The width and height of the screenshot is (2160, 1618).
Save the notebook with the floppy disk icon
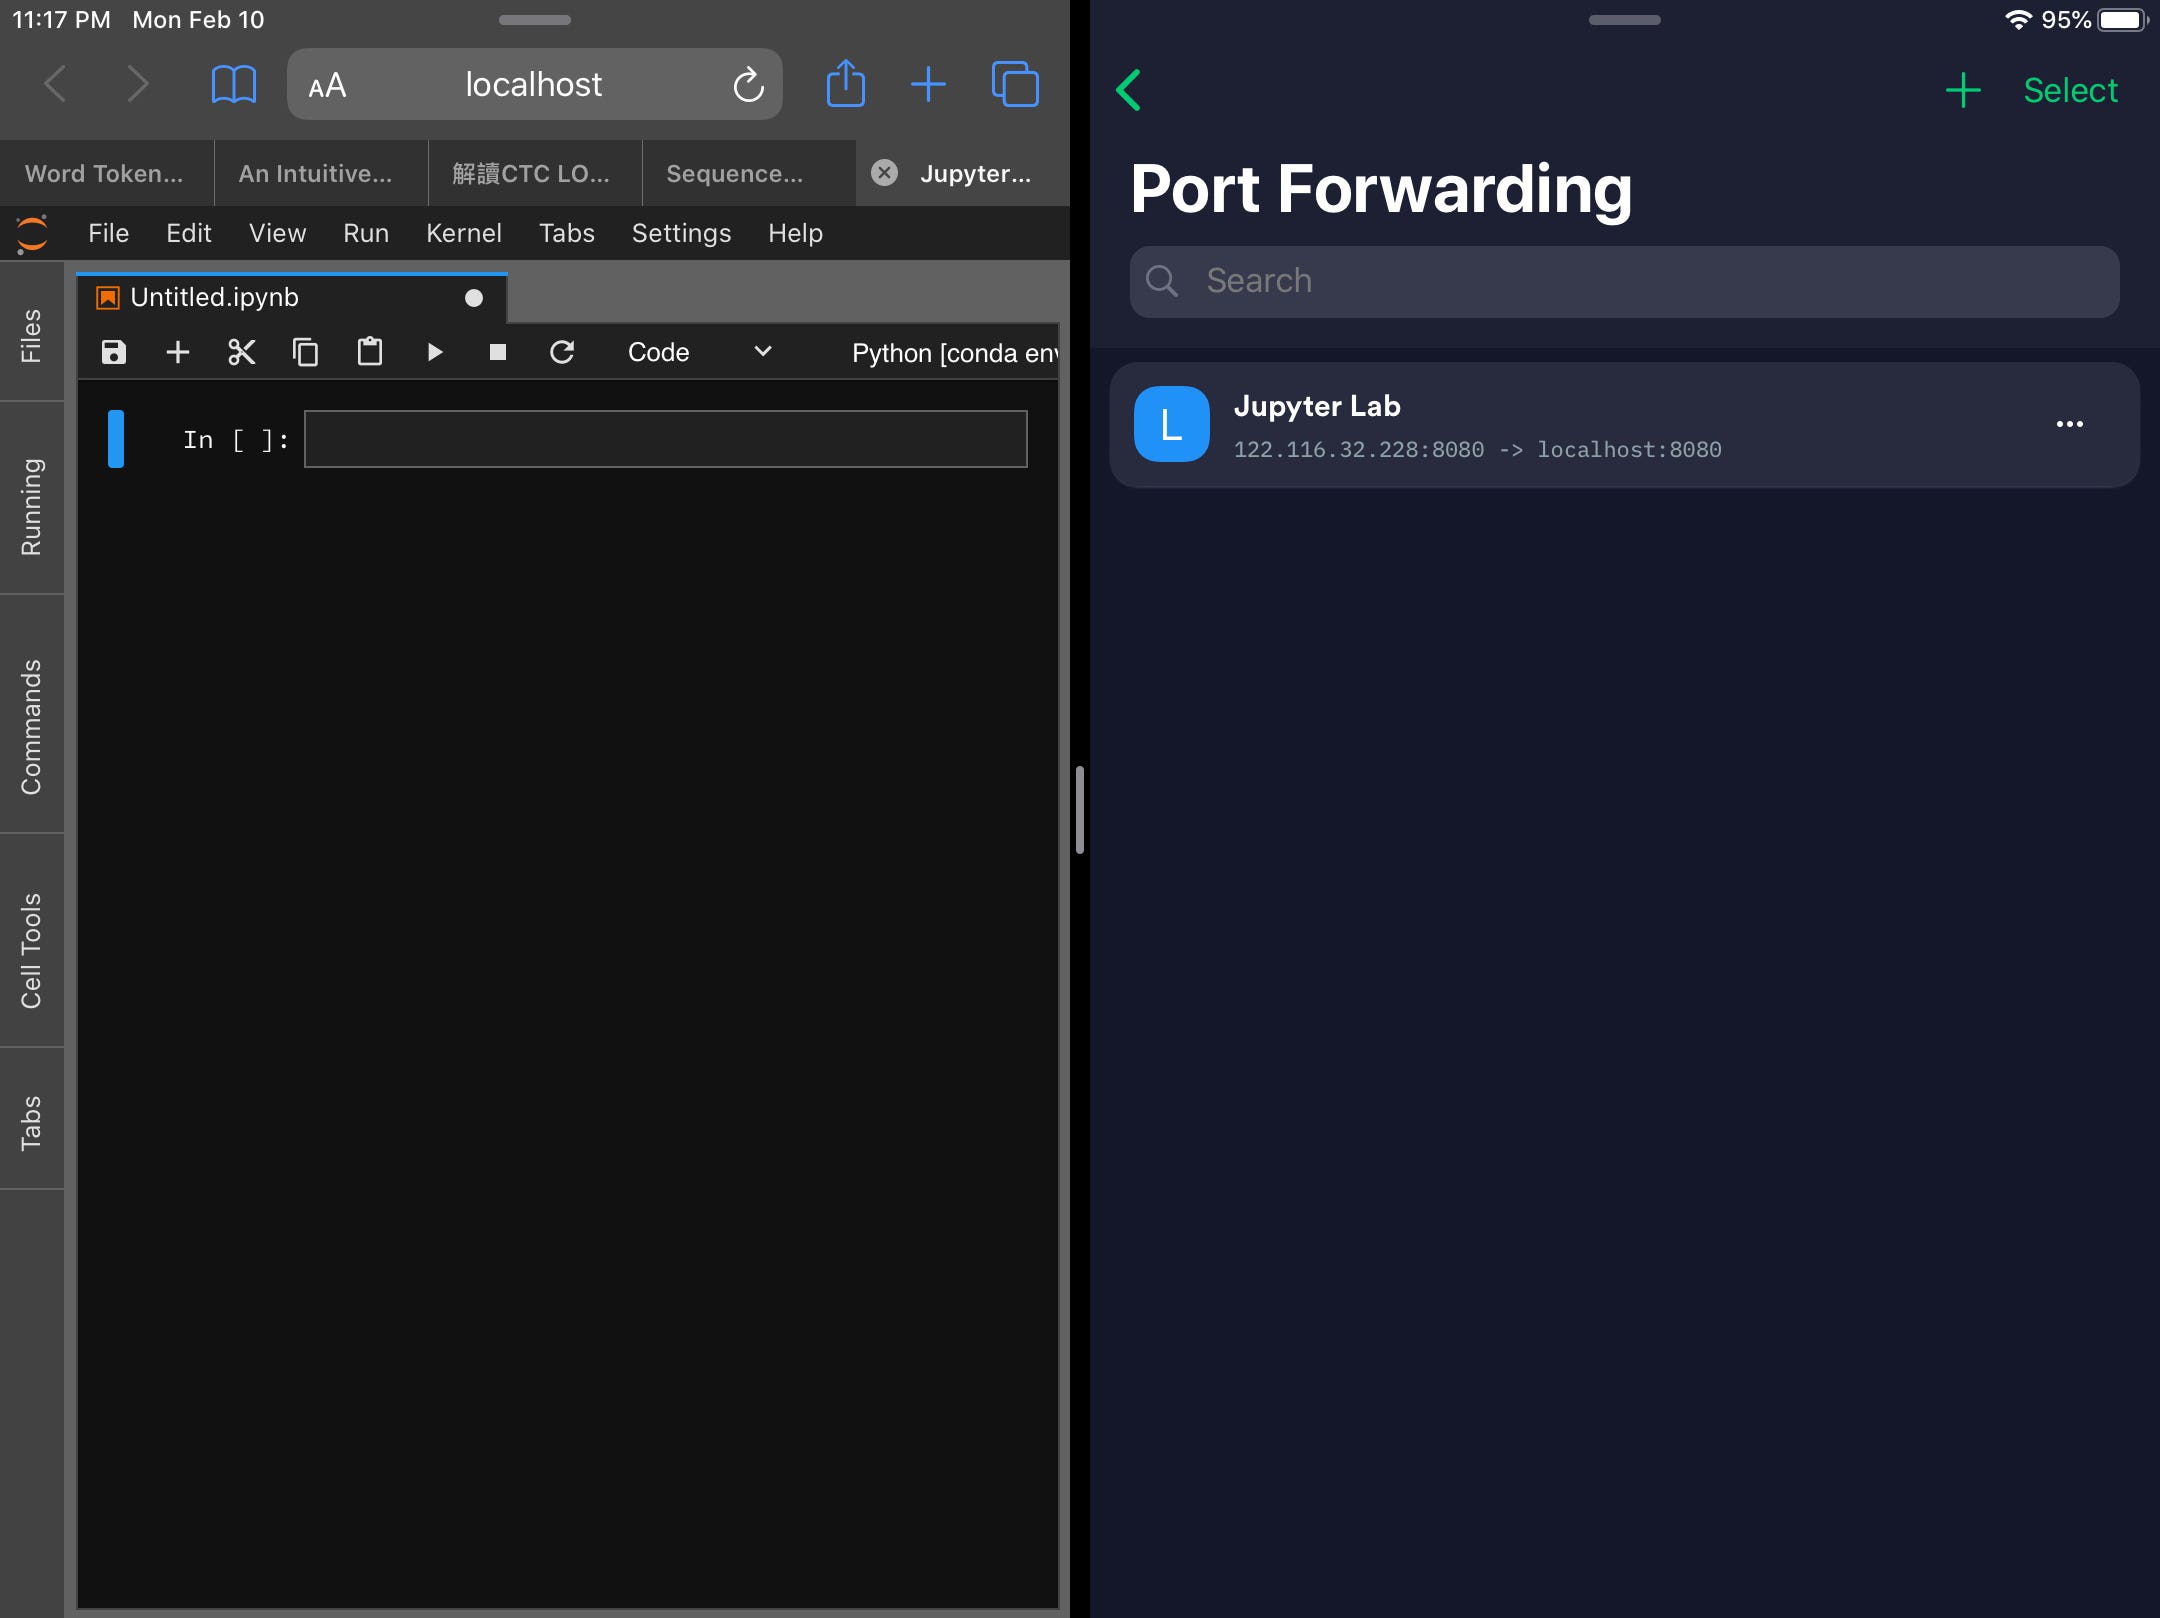click(x=114, y=352)
